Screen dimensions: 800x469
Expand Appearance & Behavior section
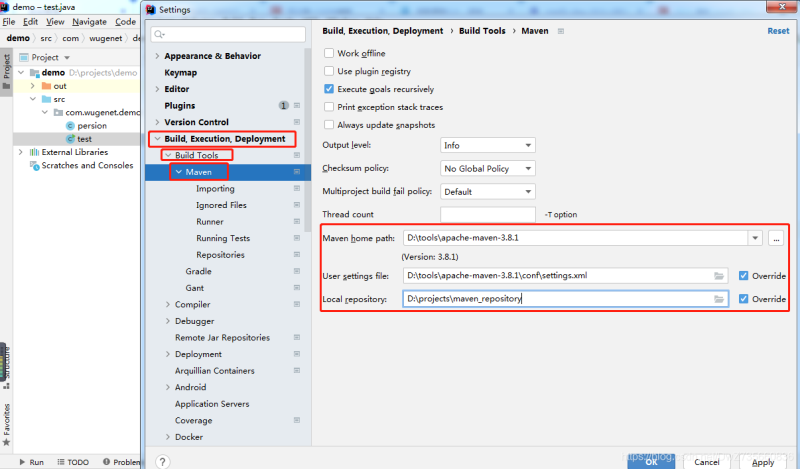click(157, 56)
